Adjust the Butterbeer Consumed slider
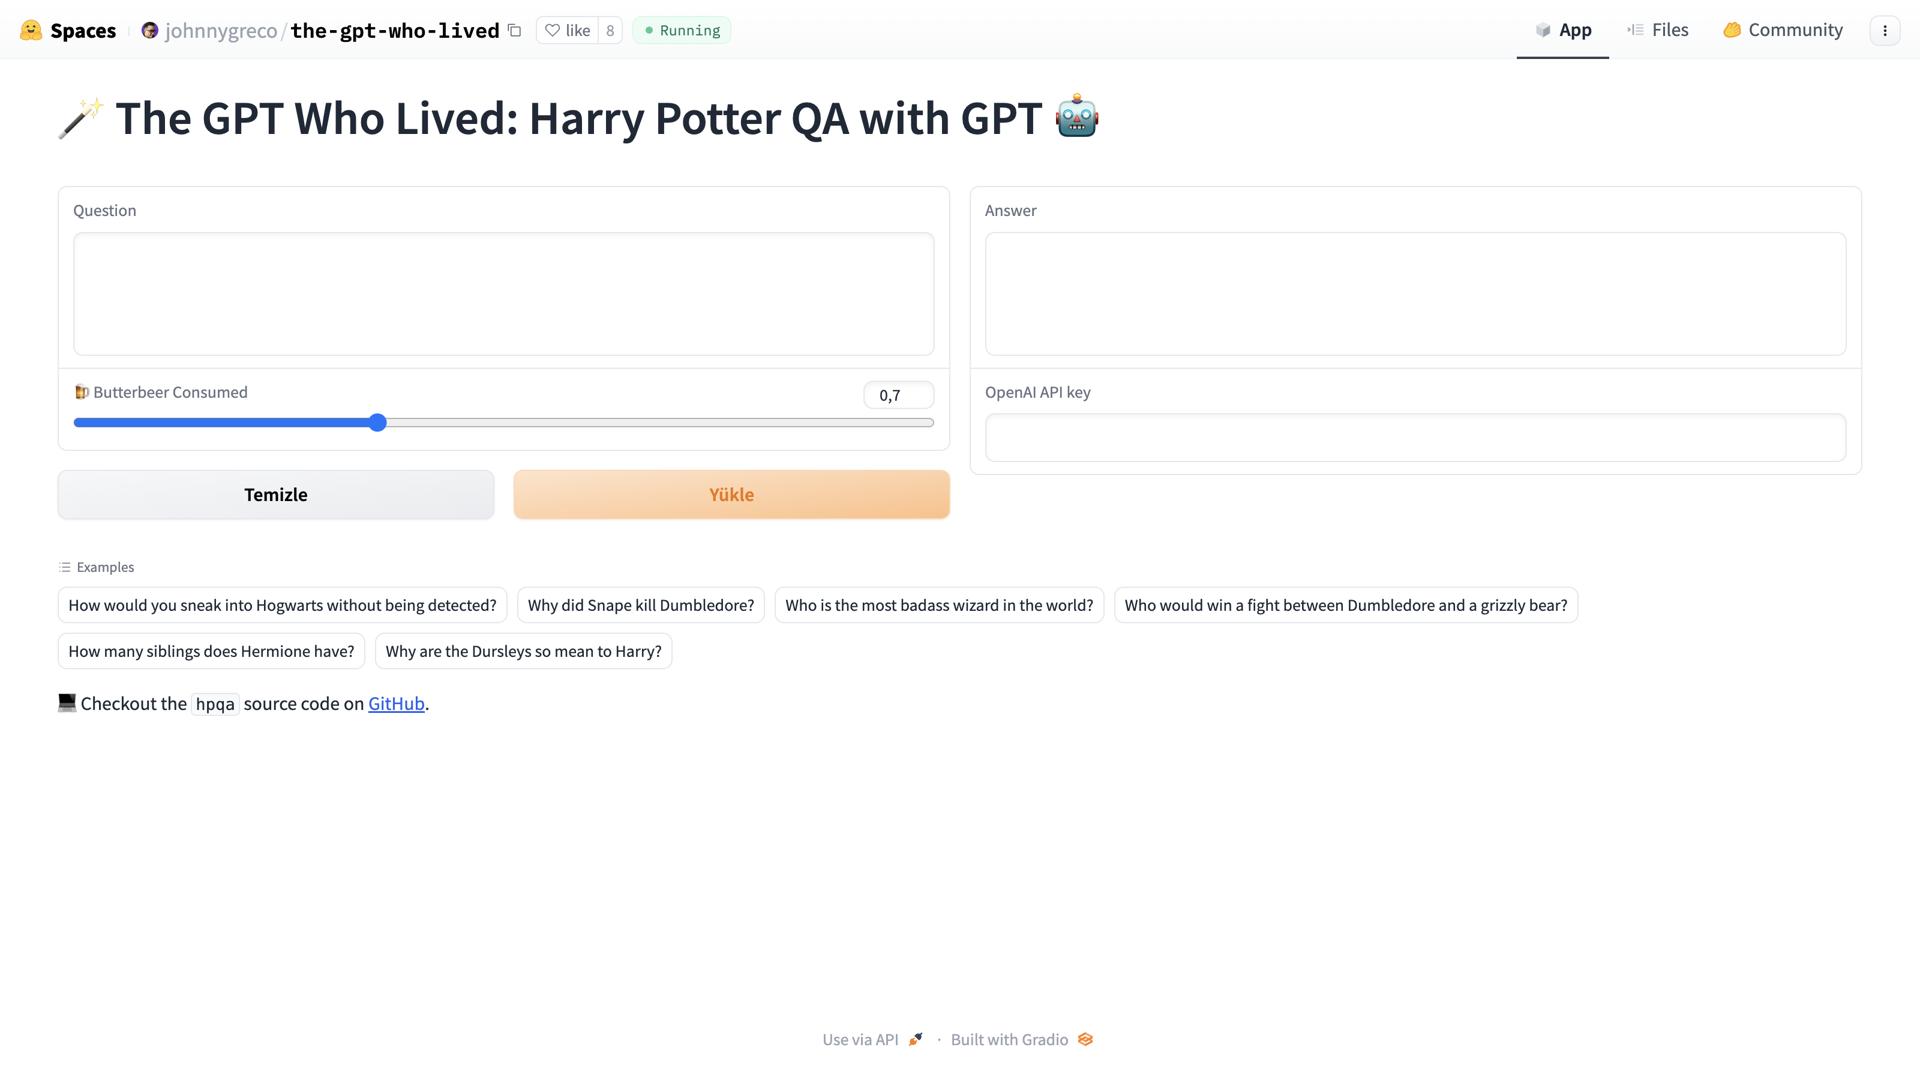The width and height of the screenshot is (1920, 1080). (x=377, y=422)
